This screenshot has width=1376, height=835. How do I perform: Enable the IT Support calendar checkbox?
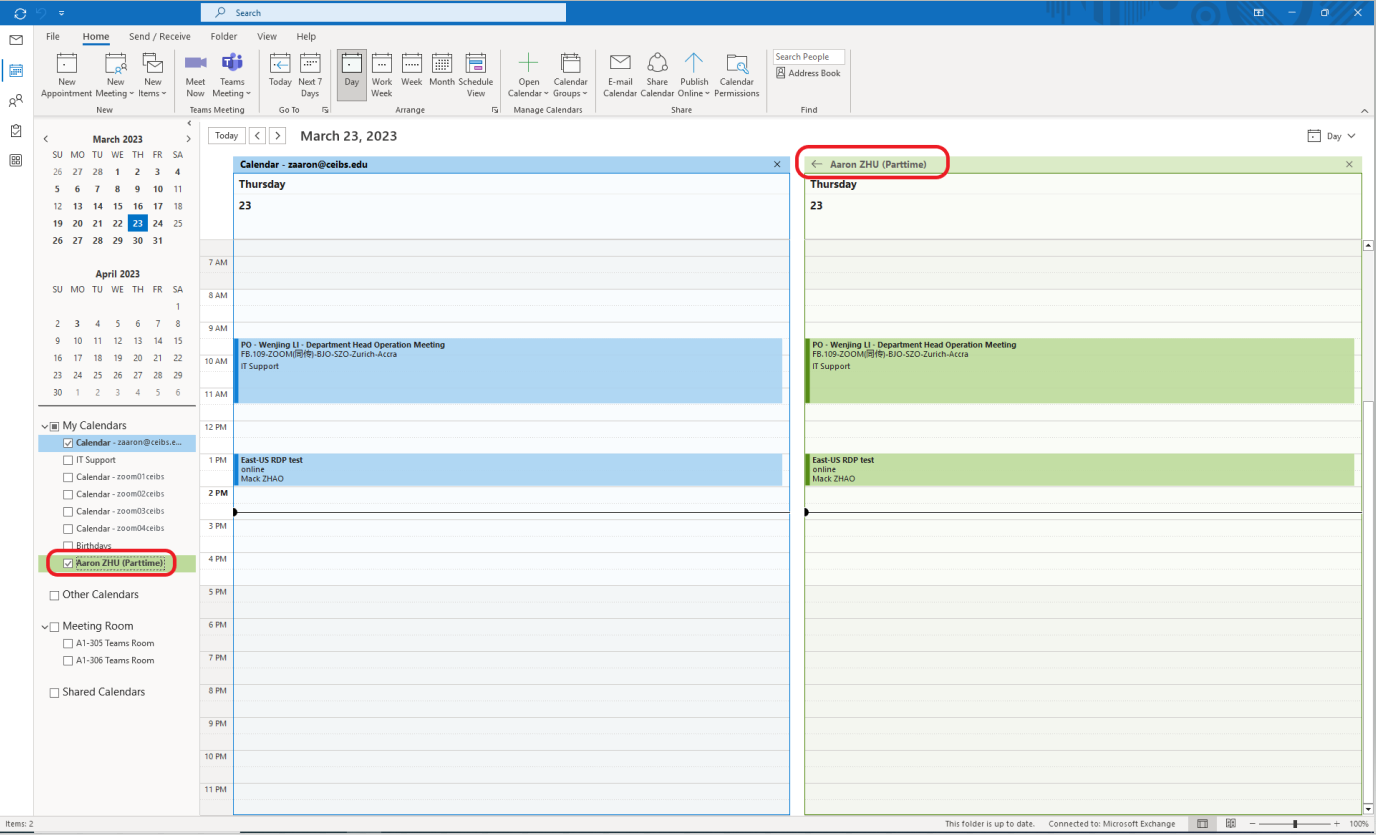point(68,460)
